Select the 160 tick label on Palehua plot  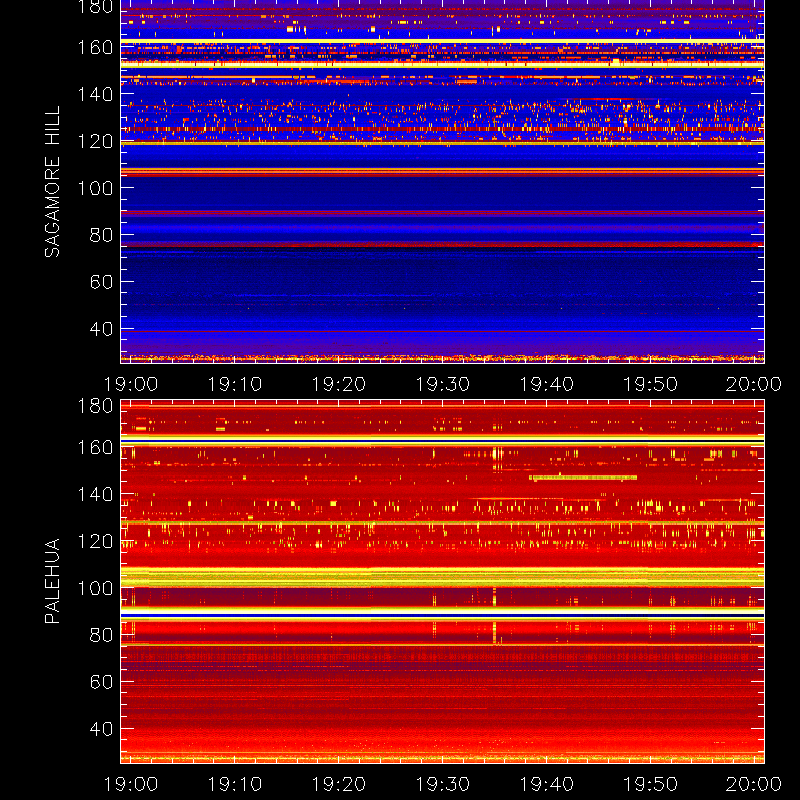[95, 447]
